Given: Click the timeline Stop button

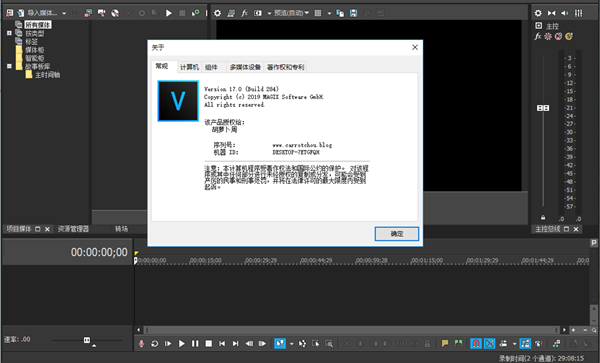Looking at the screenshot, I should click(x=209, y=343).
